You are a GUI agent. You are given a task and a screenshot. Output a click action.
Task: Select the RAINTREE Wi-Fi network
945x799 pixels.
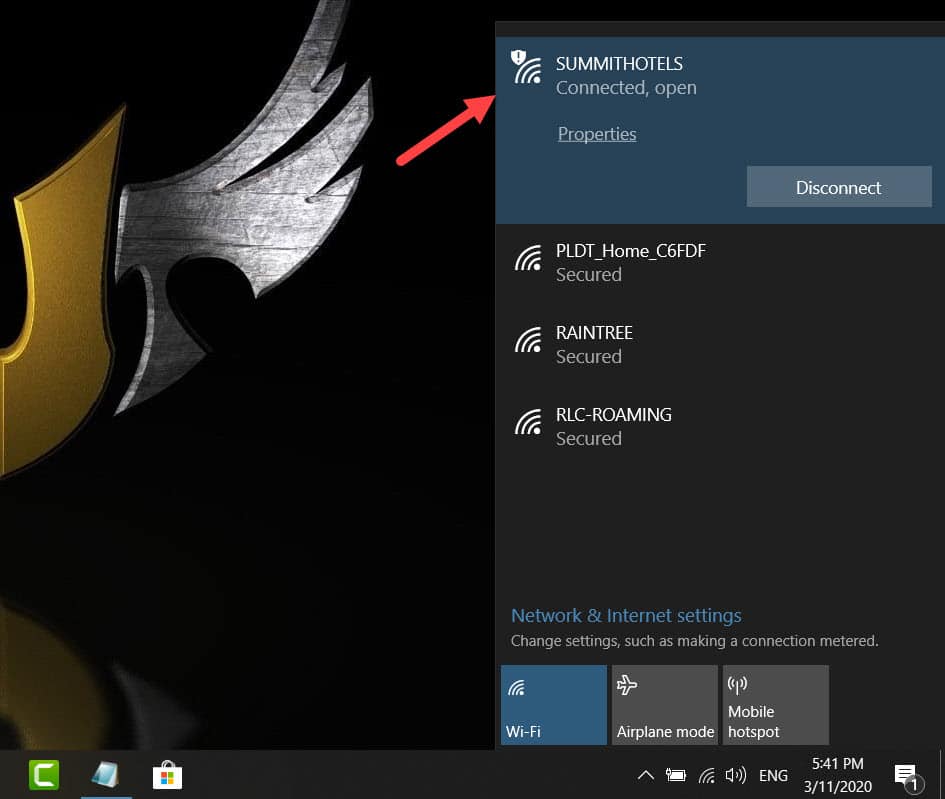click(720, 345)
